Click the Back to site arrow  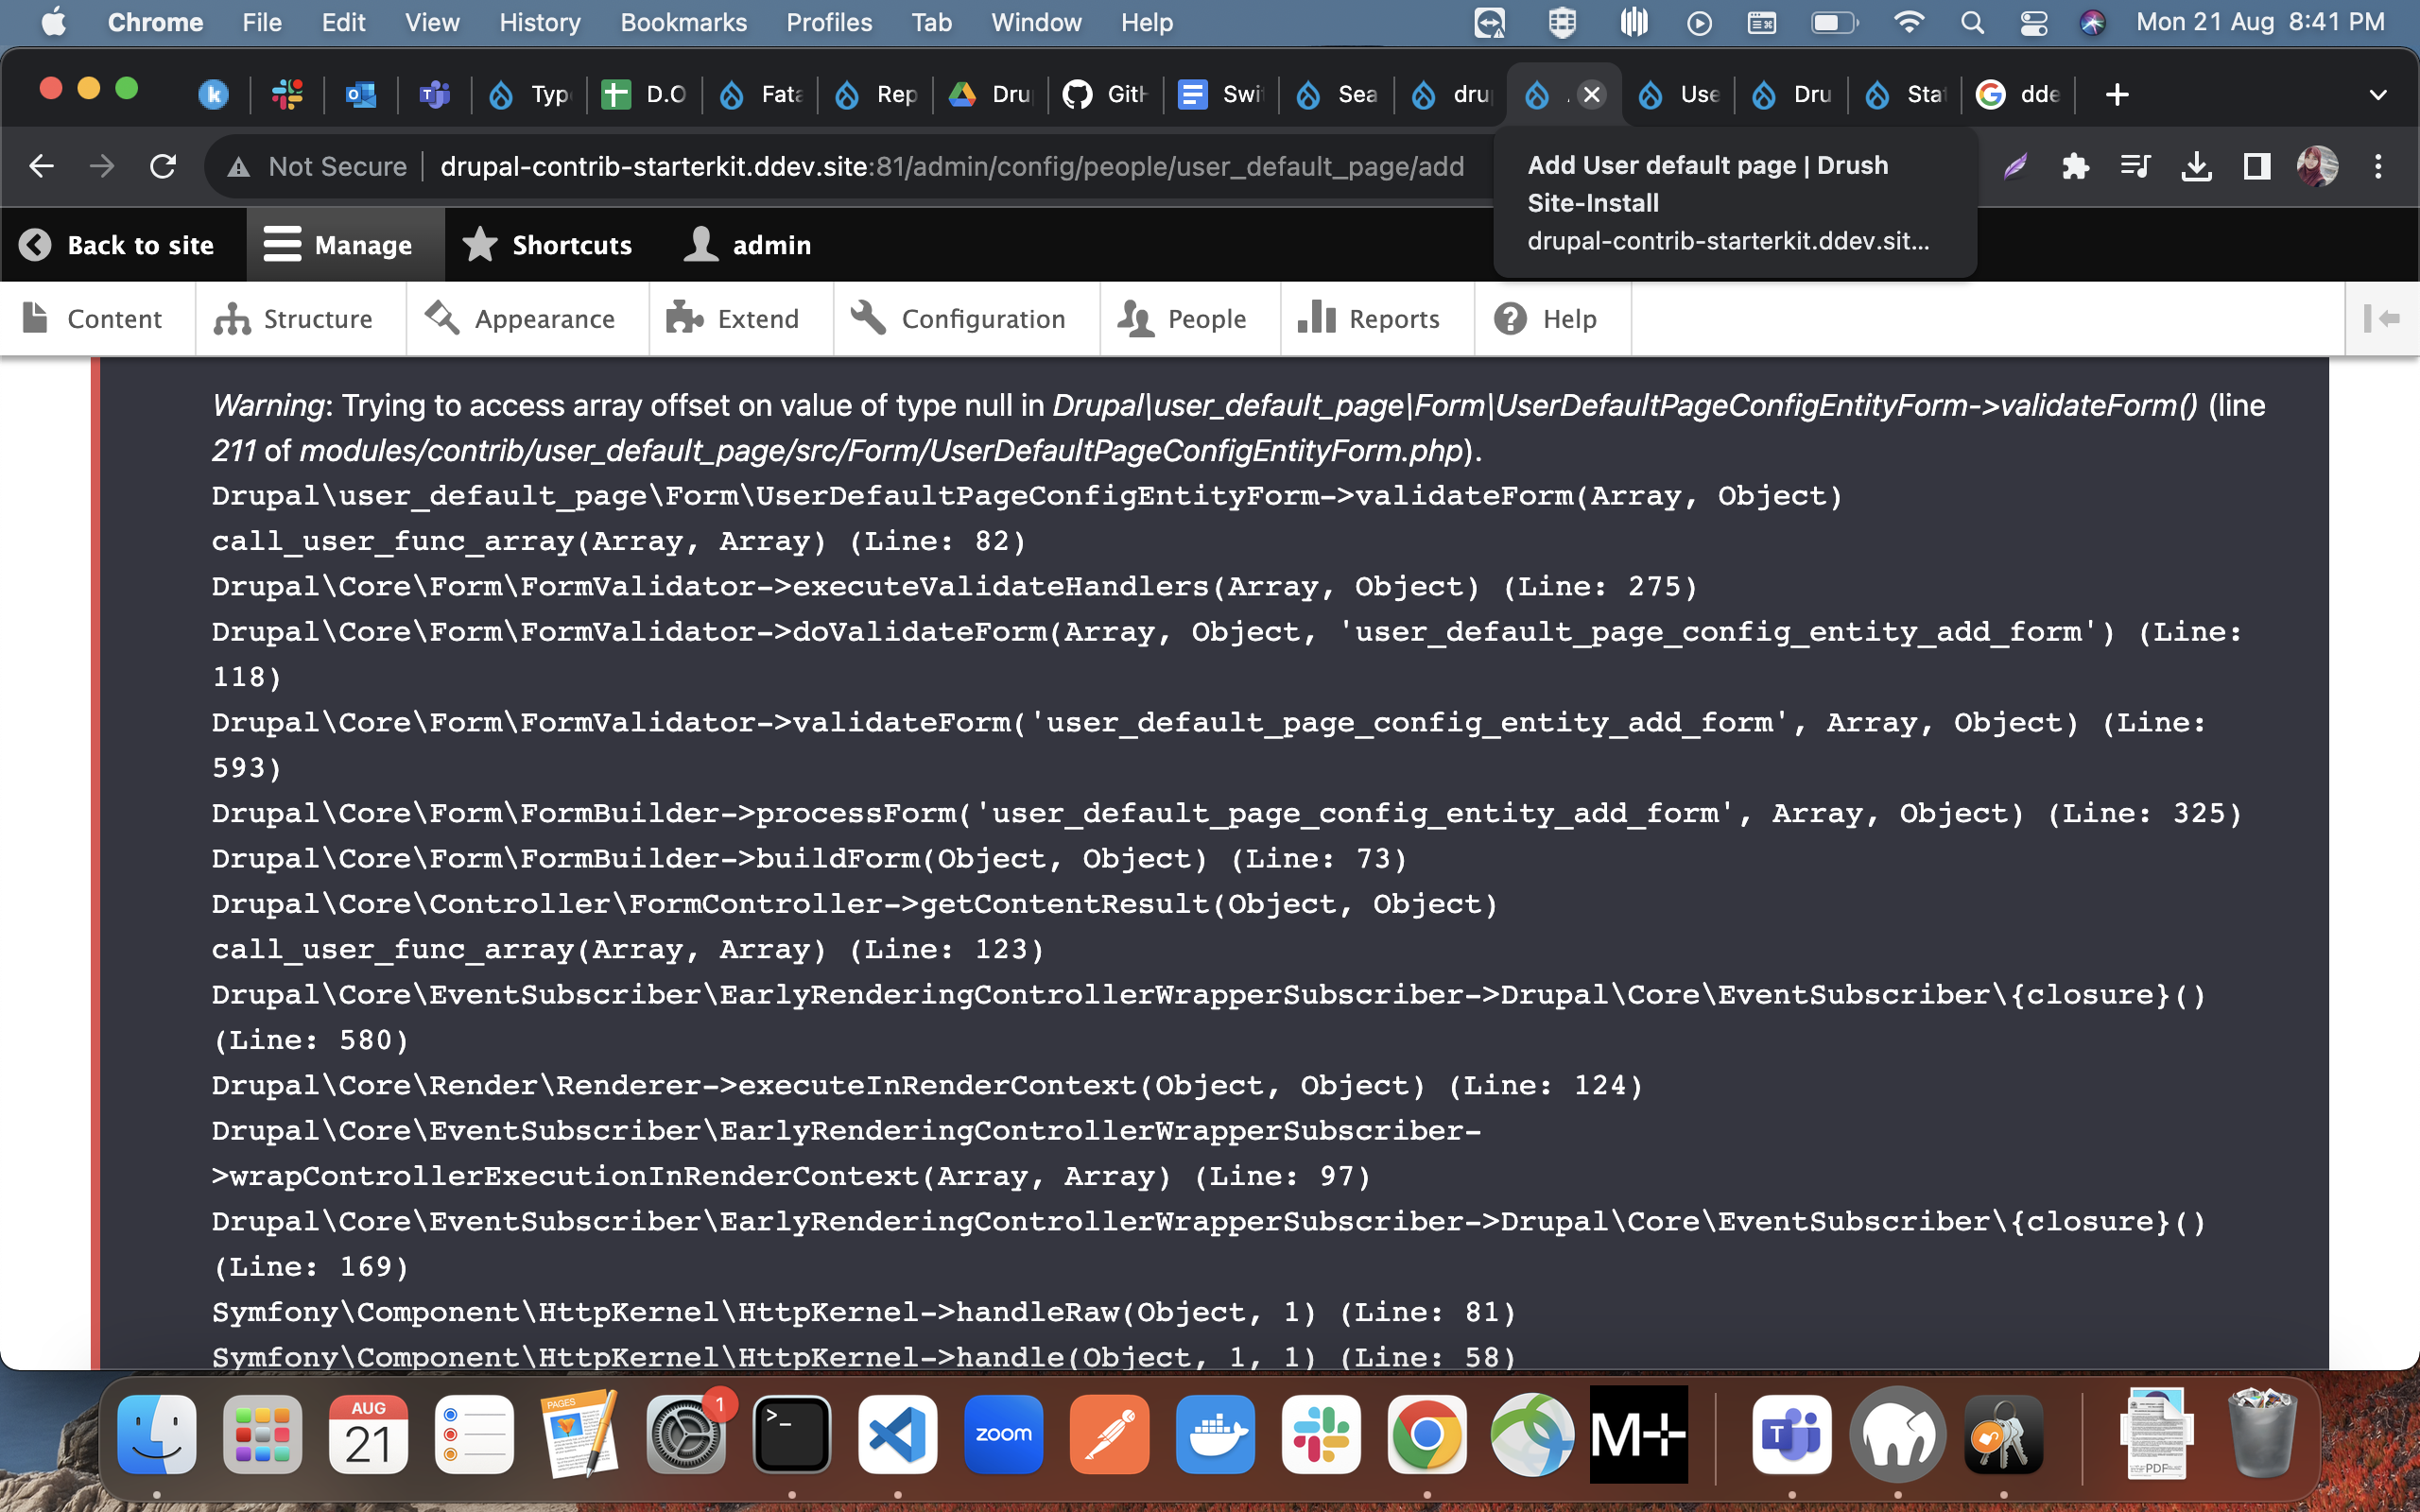36,245
